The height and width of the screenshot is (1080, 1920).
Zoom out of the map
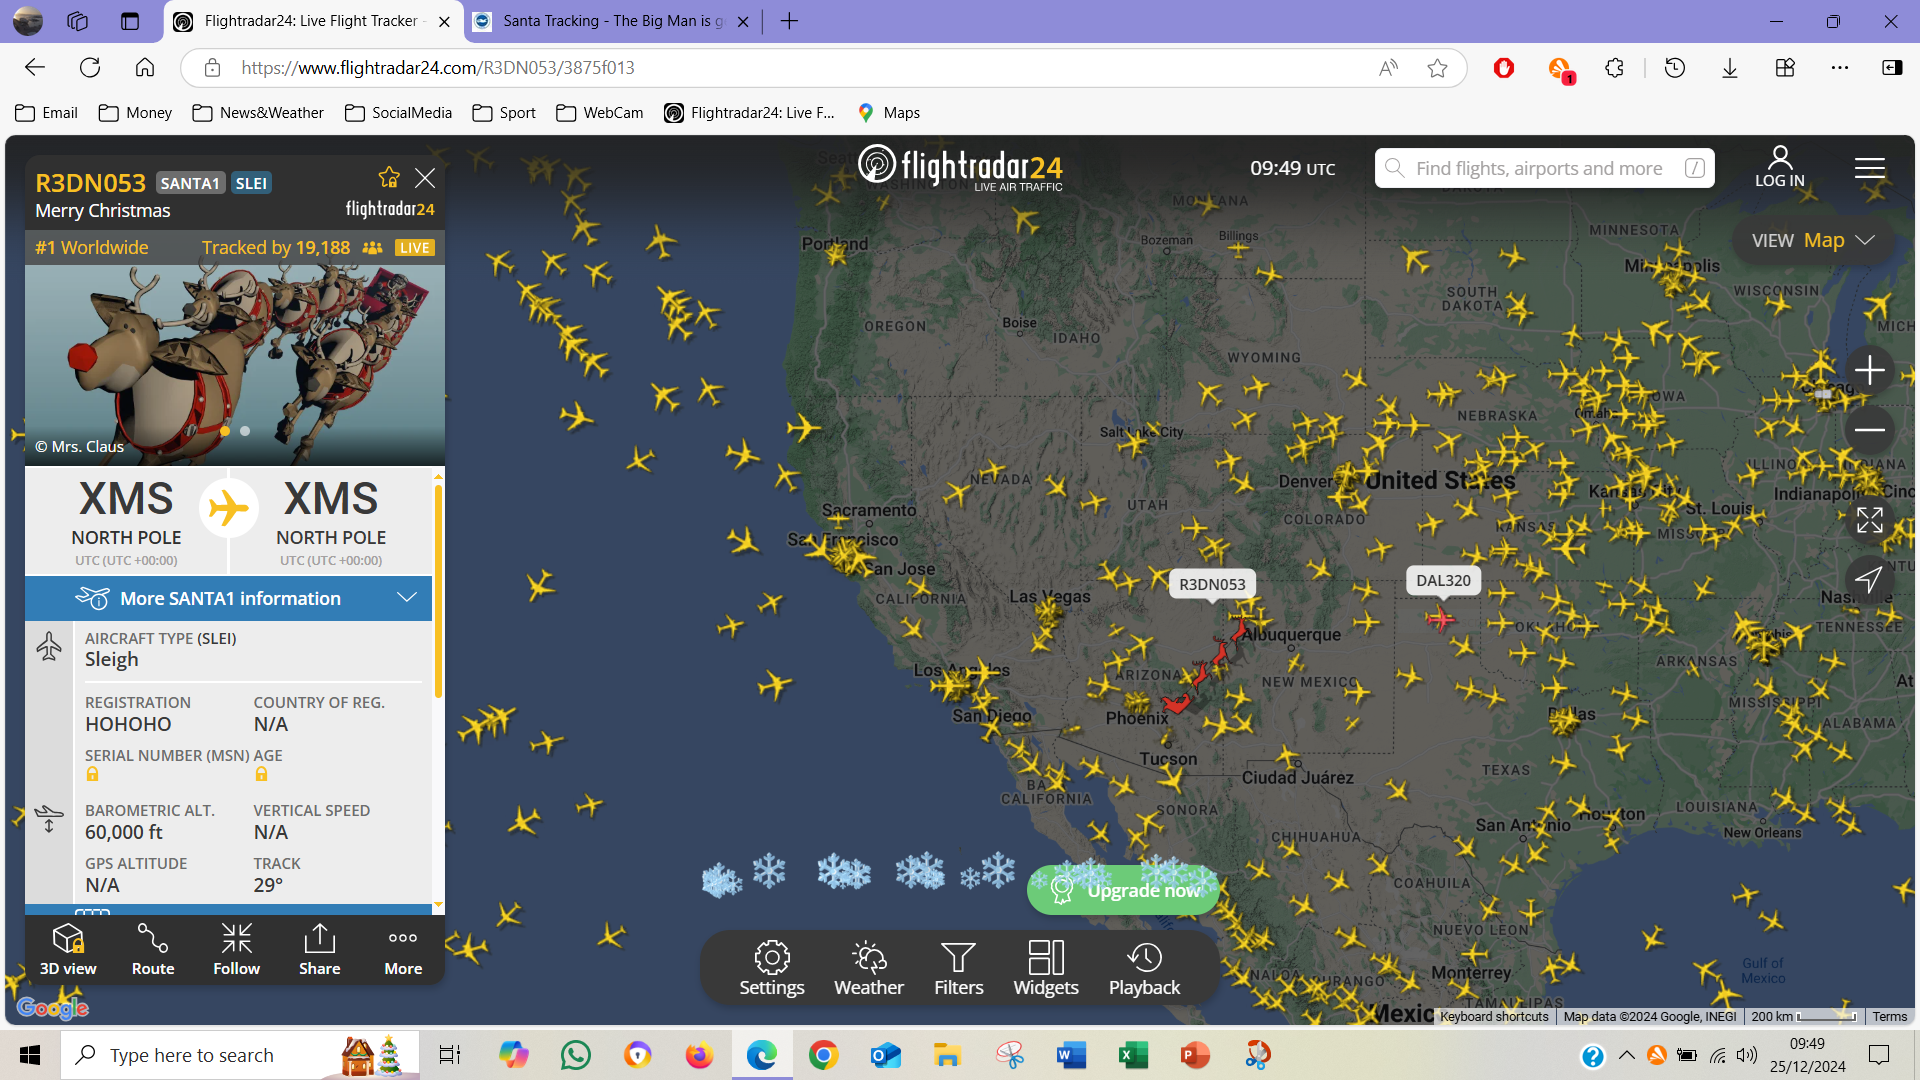click(1869, 430)
